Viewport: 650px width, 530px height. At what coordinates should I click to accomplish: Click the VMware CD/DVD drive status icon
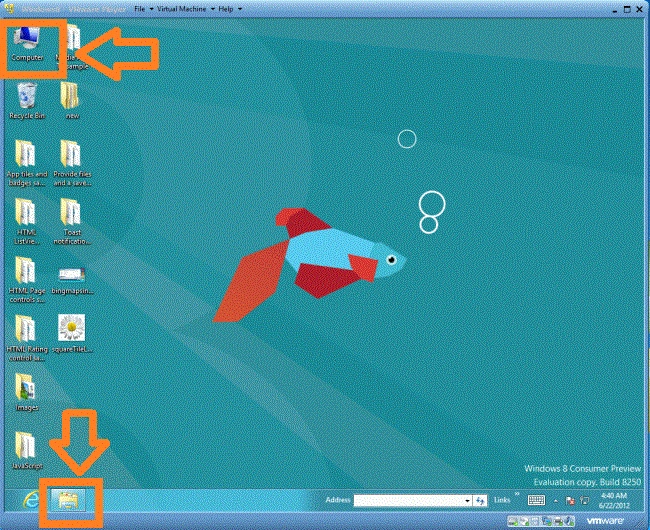pyautogui.click(x=524, y=521)
